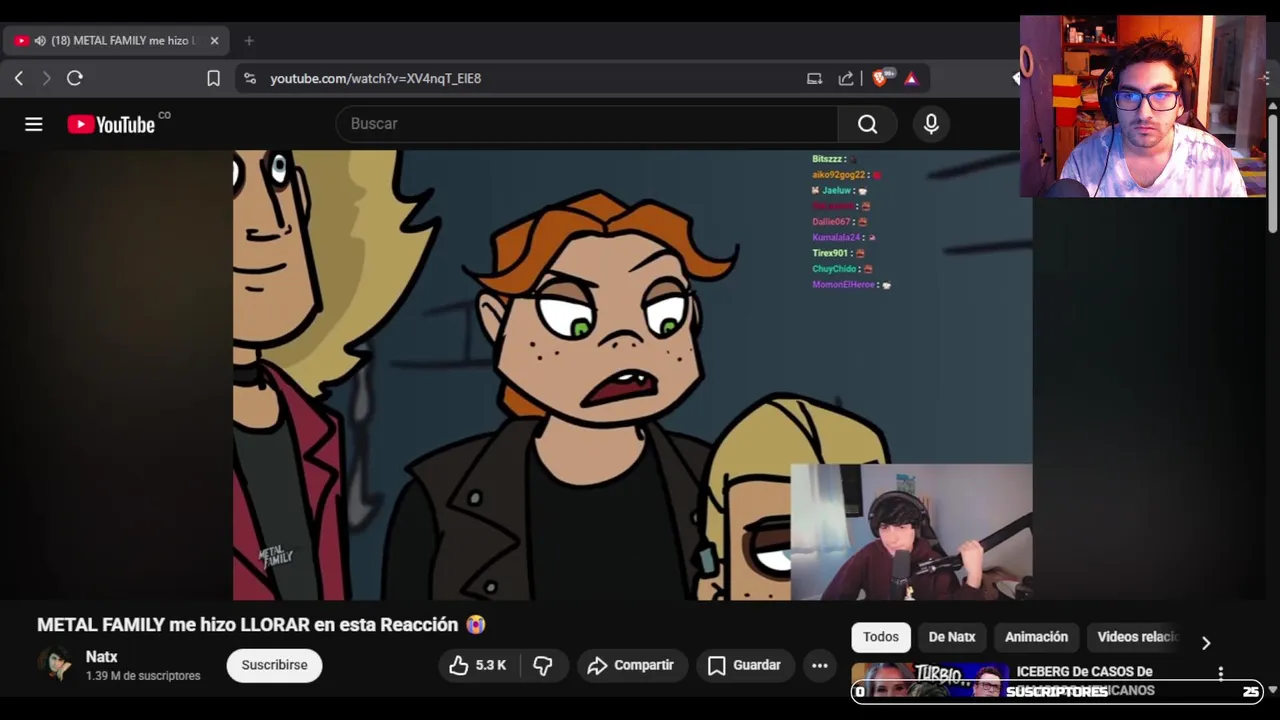The image size is (1280, 720).
Task: Bookmark this page in the address bar
Action: point(213,78)
